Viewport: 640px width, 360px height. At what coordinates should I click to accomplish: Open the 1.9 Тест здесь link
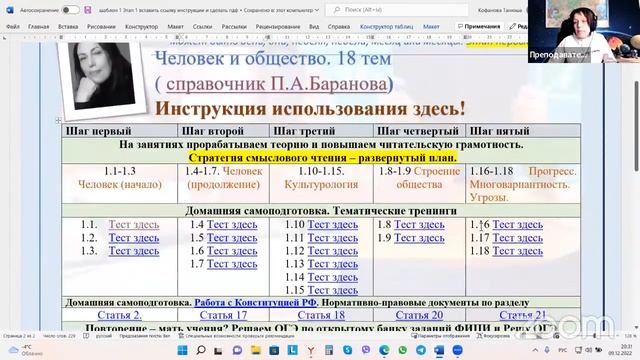point(419,238)
